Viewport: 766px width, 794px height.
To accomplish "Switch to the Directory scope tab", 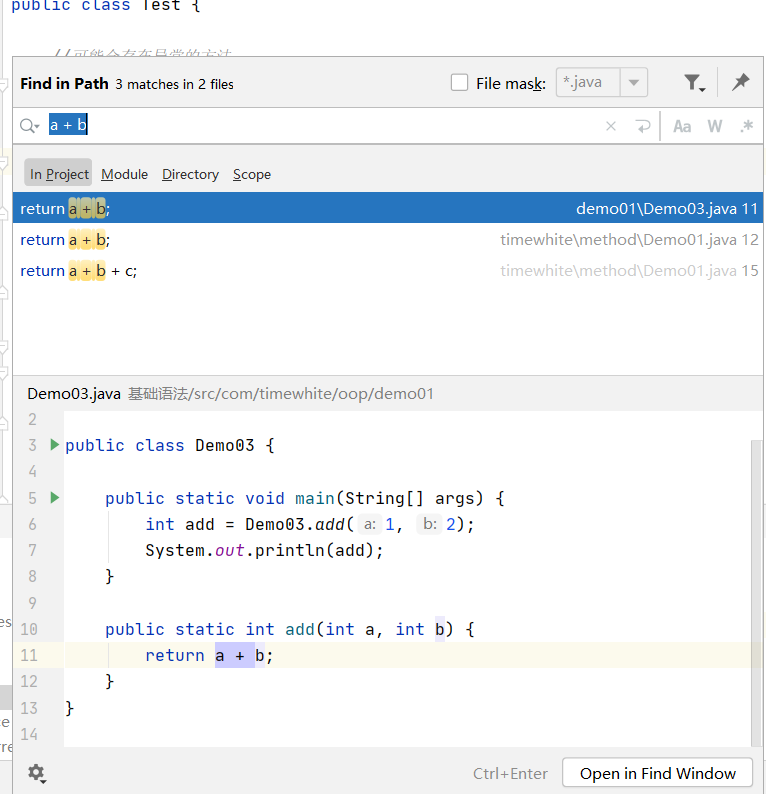I will 190,174.
